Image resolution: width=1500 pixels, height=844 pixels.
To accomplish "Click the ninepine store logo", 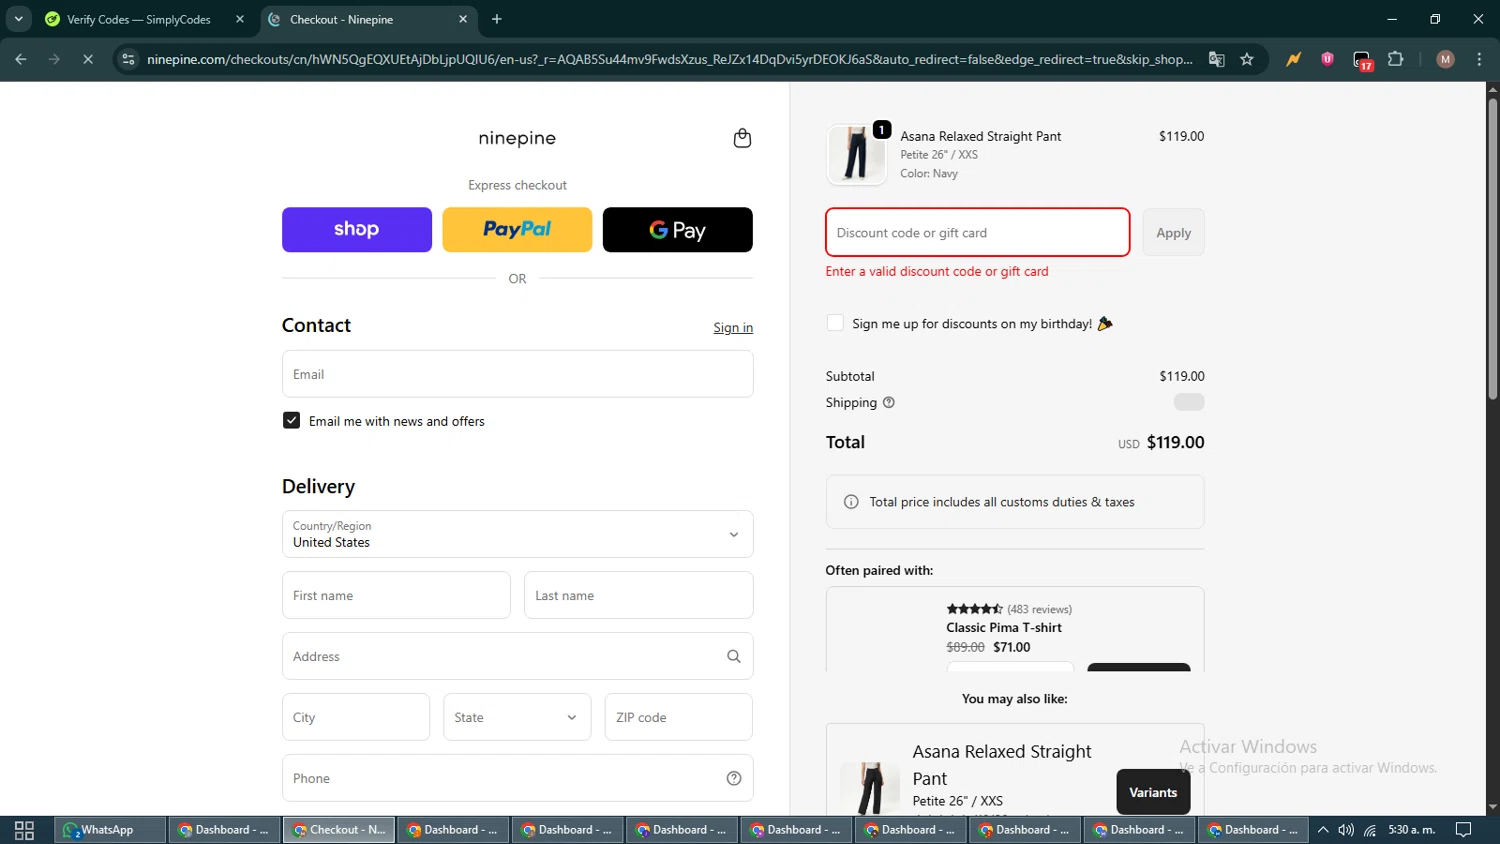I will click(x=517, y=138).
